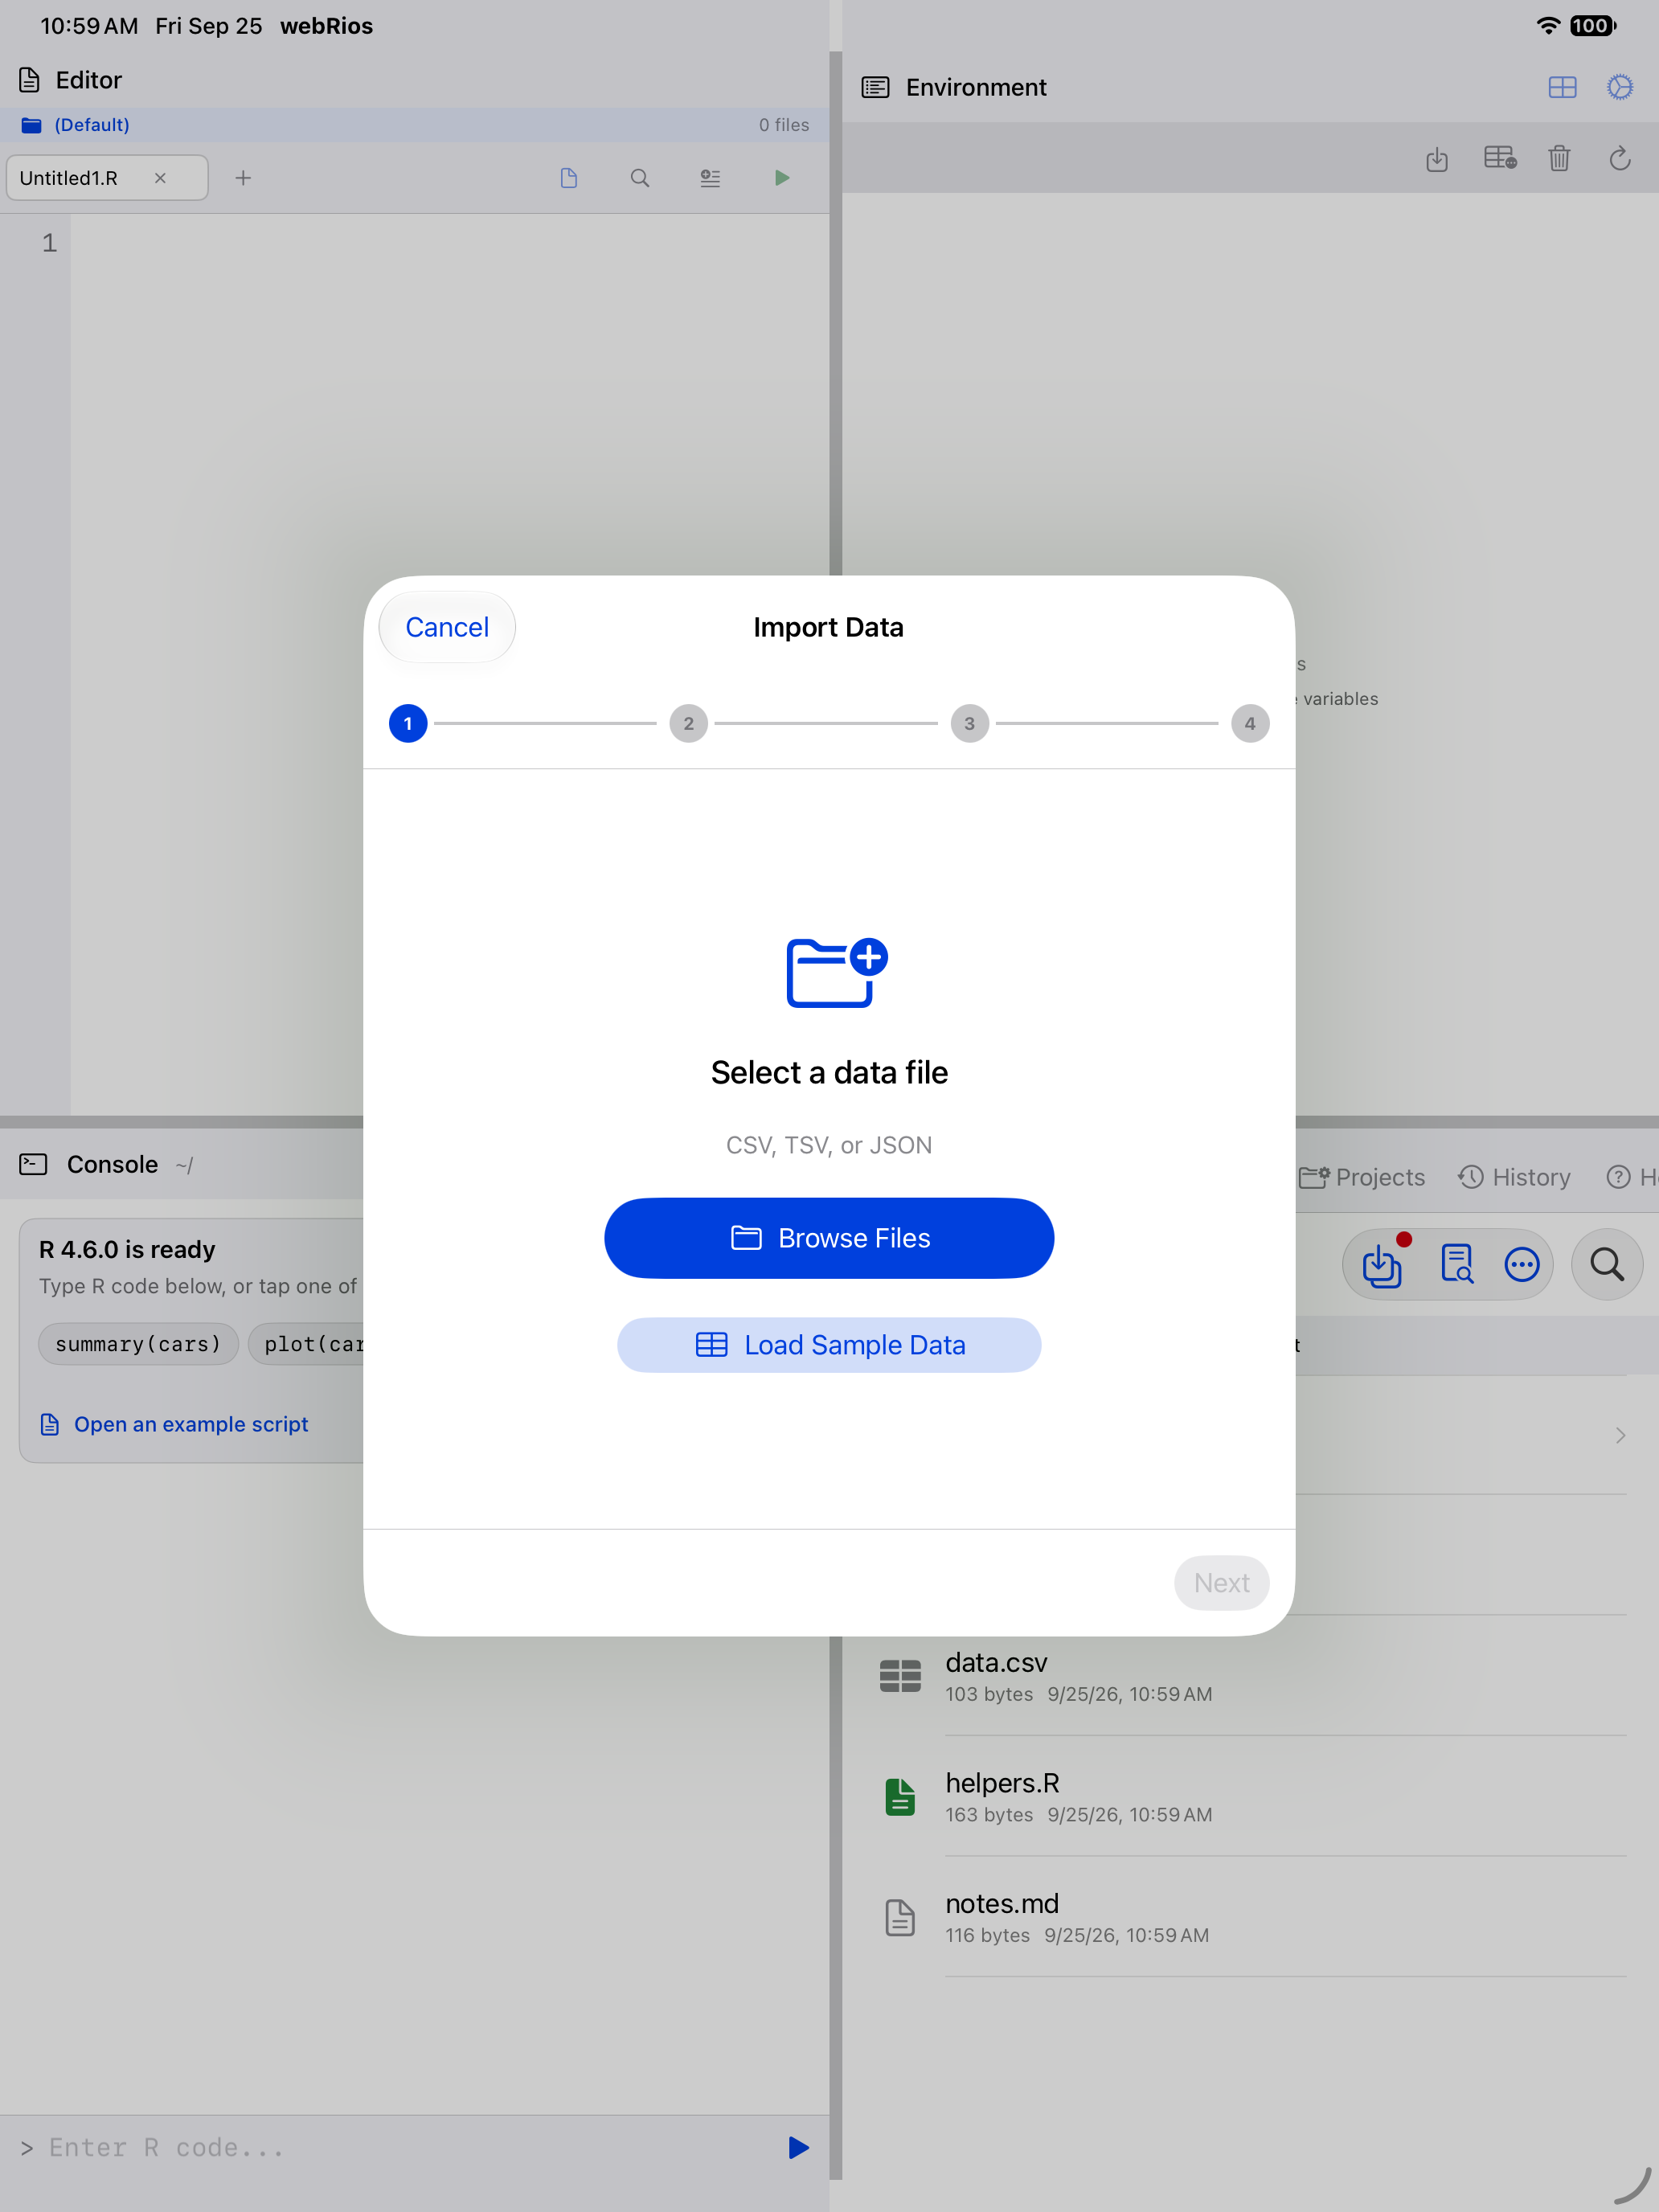Image resolution: width=1659 pixels, height=2212 pixels.
Task: Click the Environment panel header icon
Action: 875,87
